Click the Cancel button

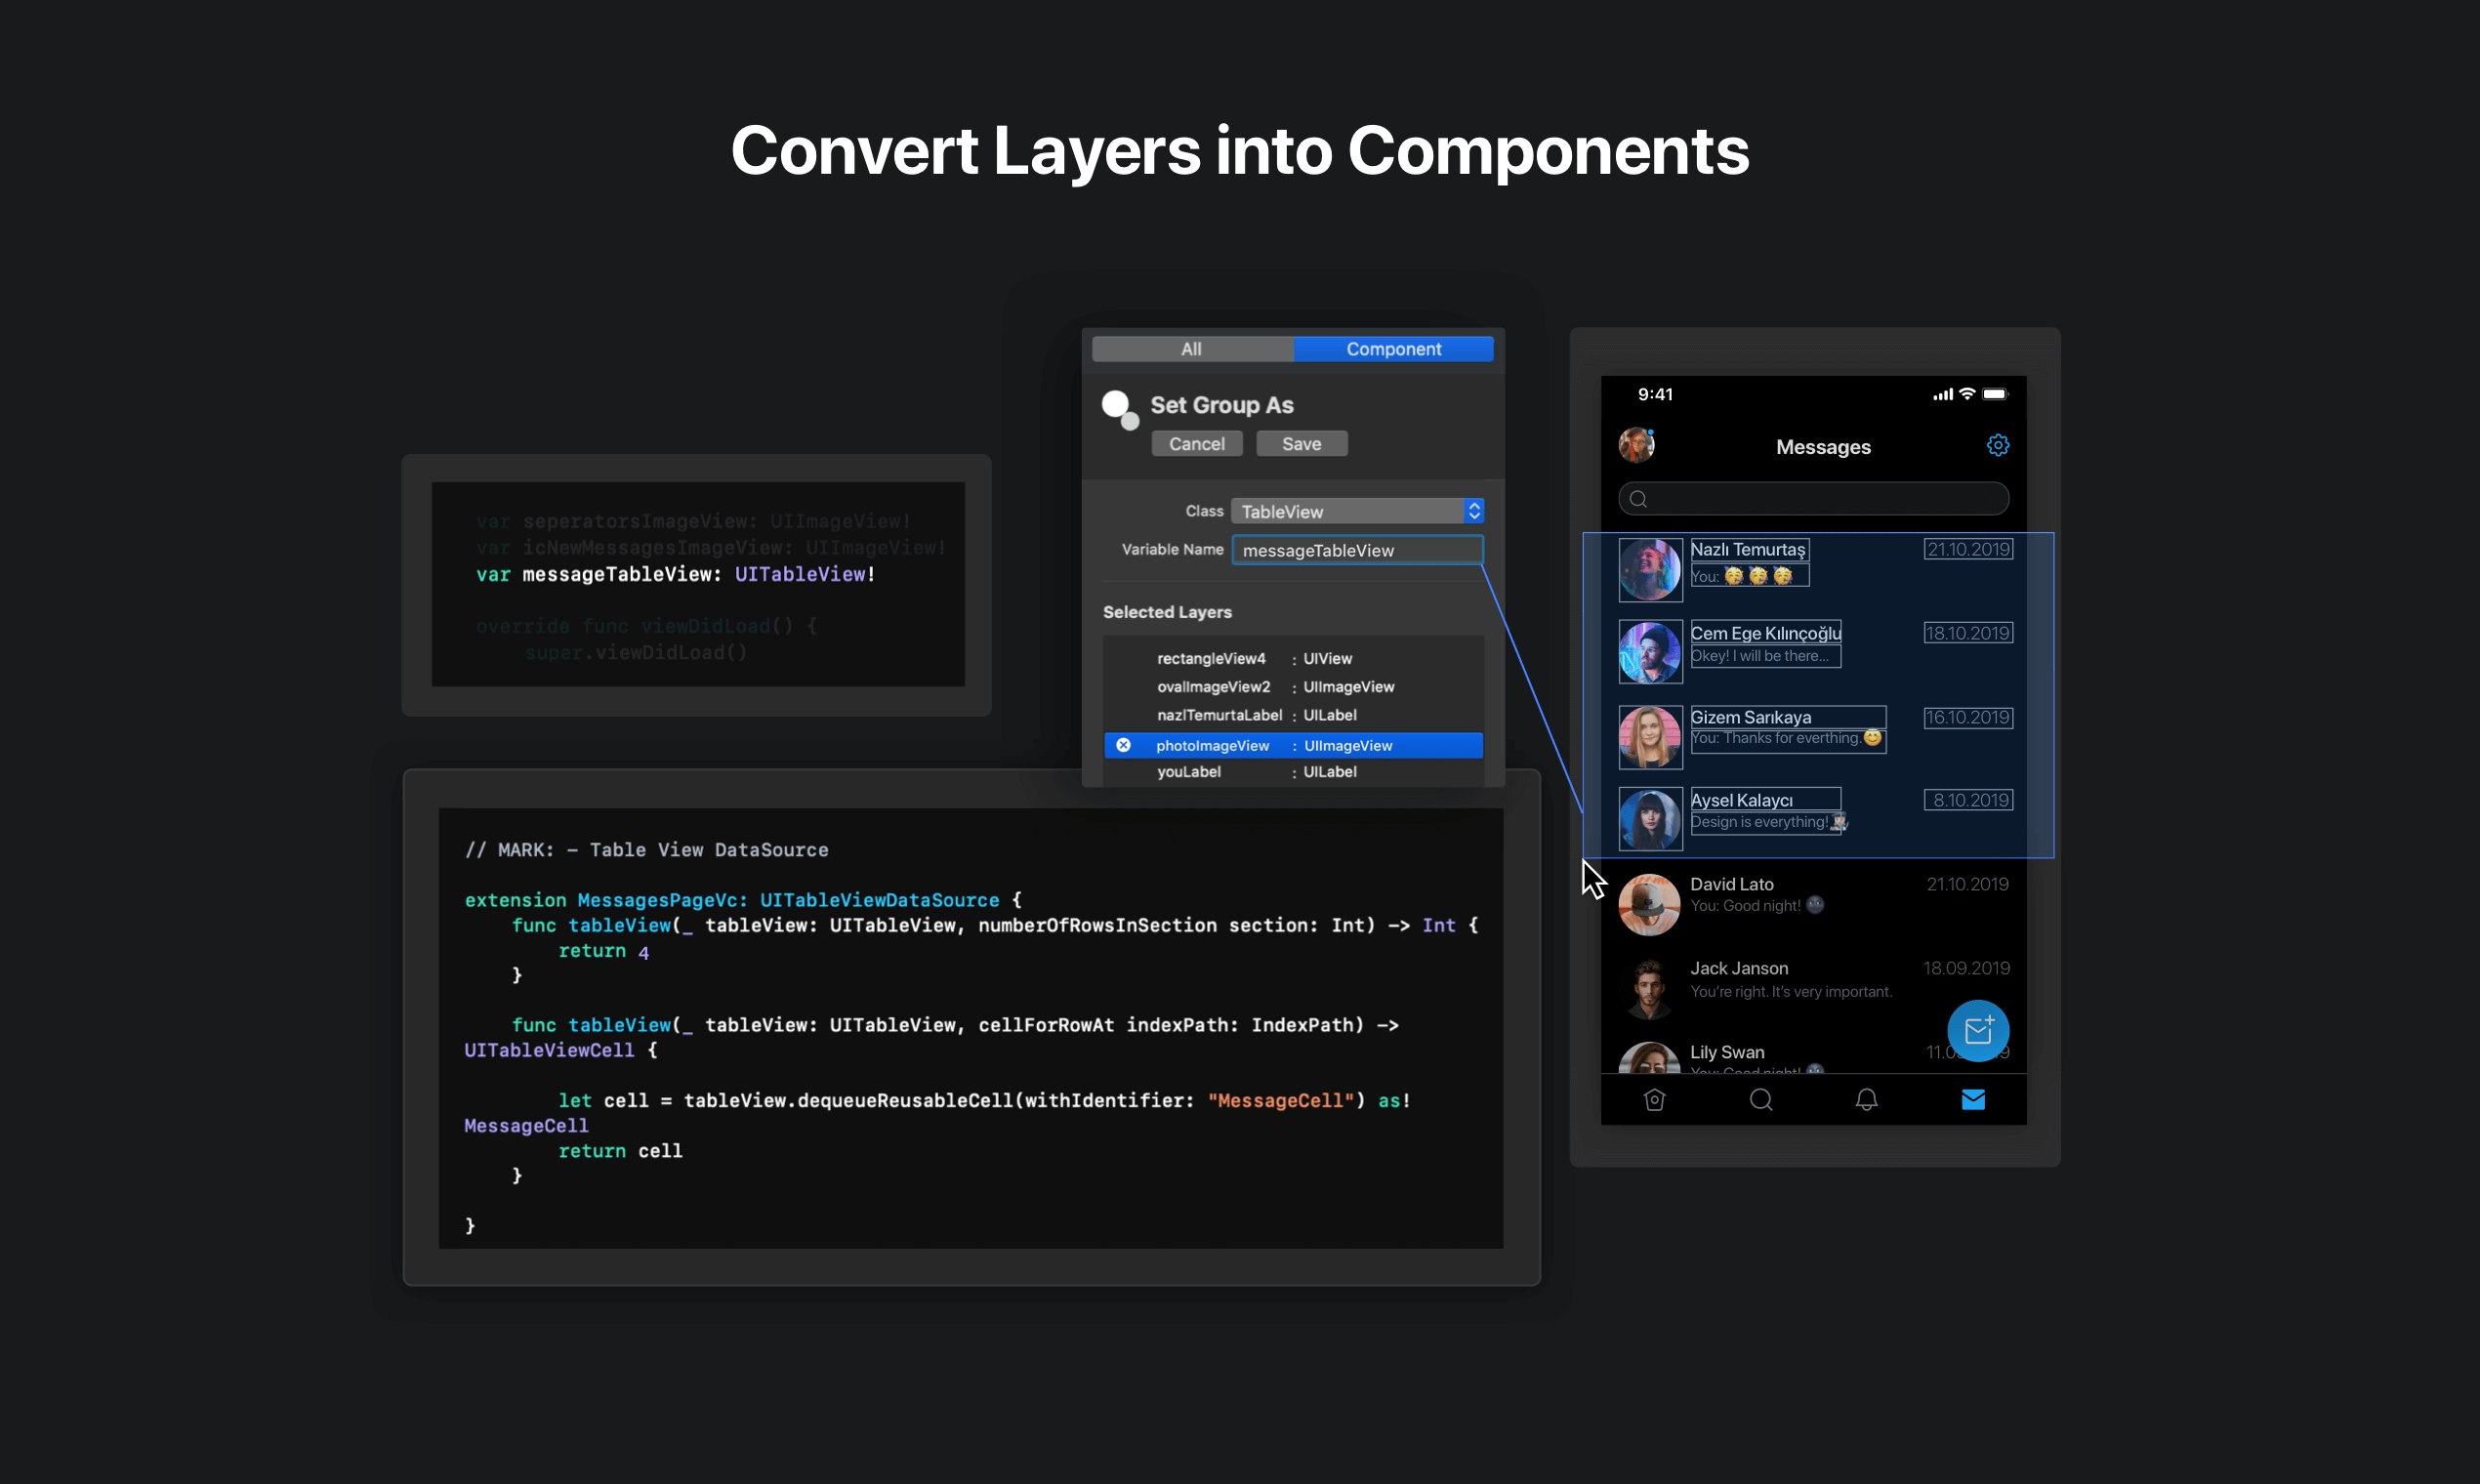coord(1196,444)
